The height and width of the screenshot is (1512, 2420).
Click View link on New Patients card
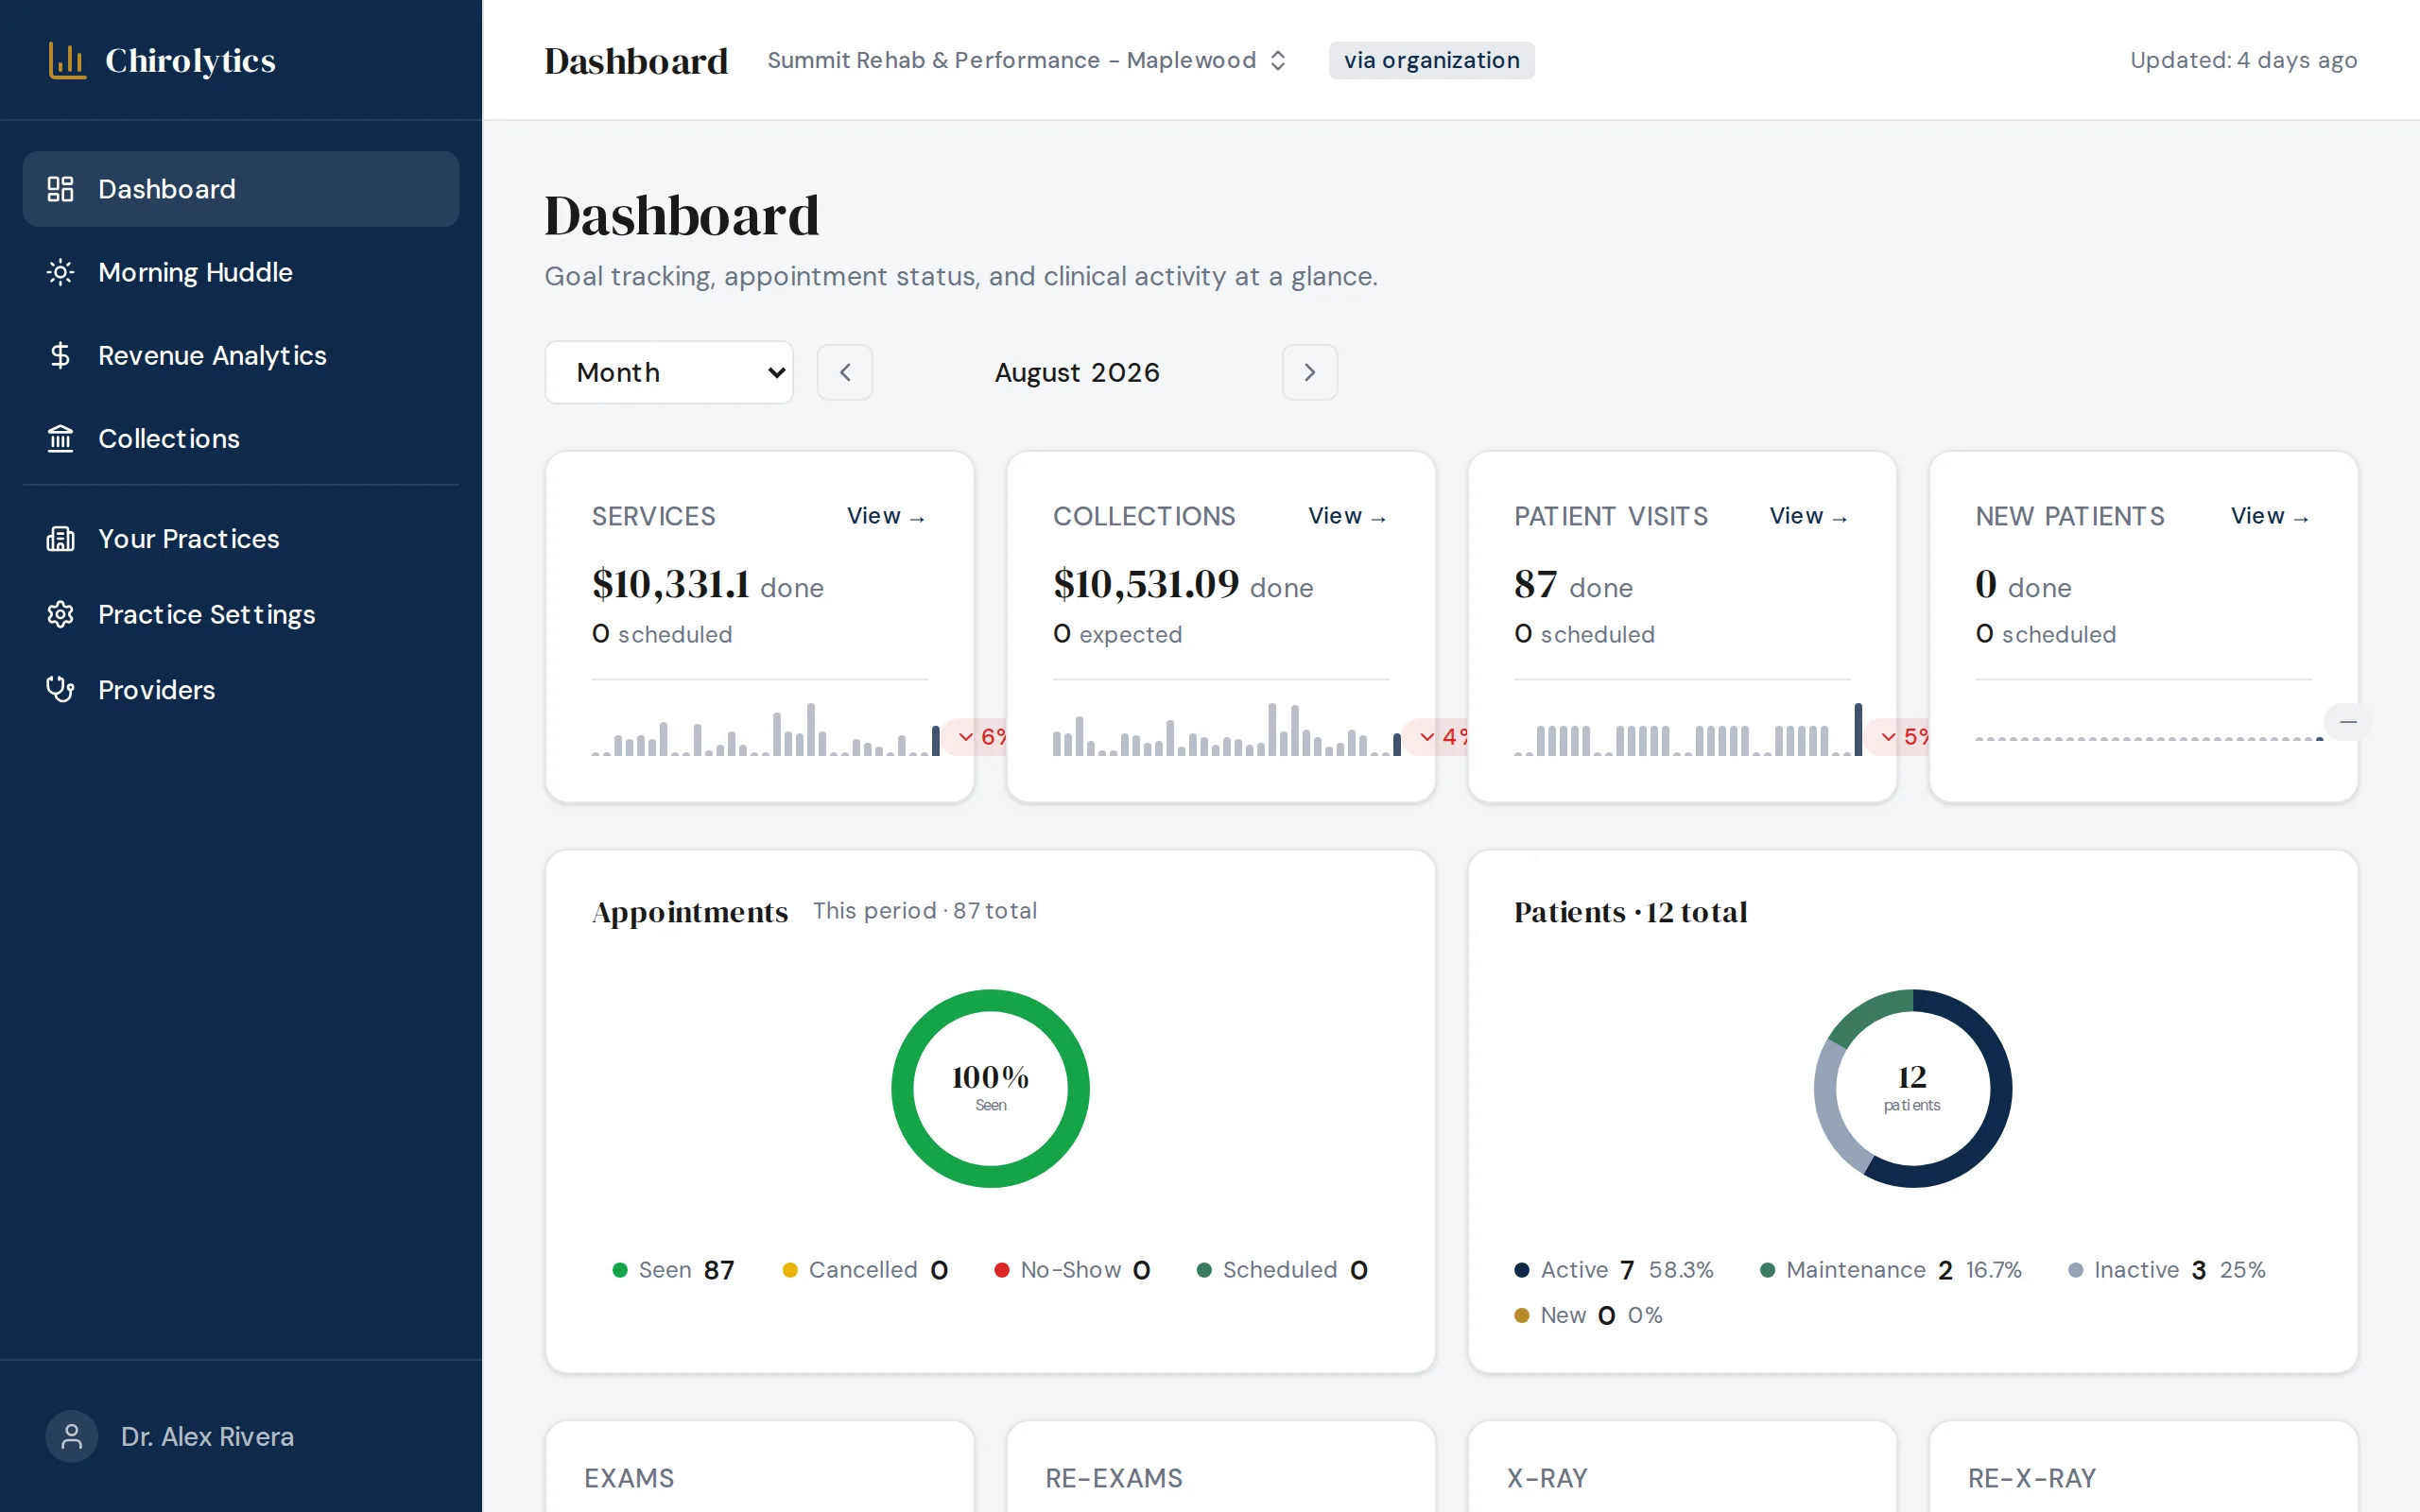(2270, 516)
